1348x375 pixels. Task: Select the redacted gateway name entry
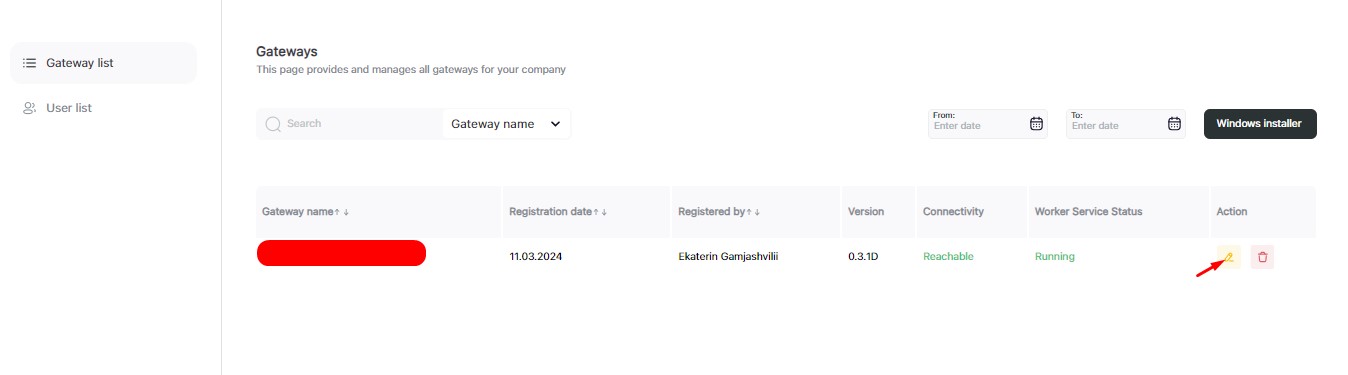pos(341,253)
